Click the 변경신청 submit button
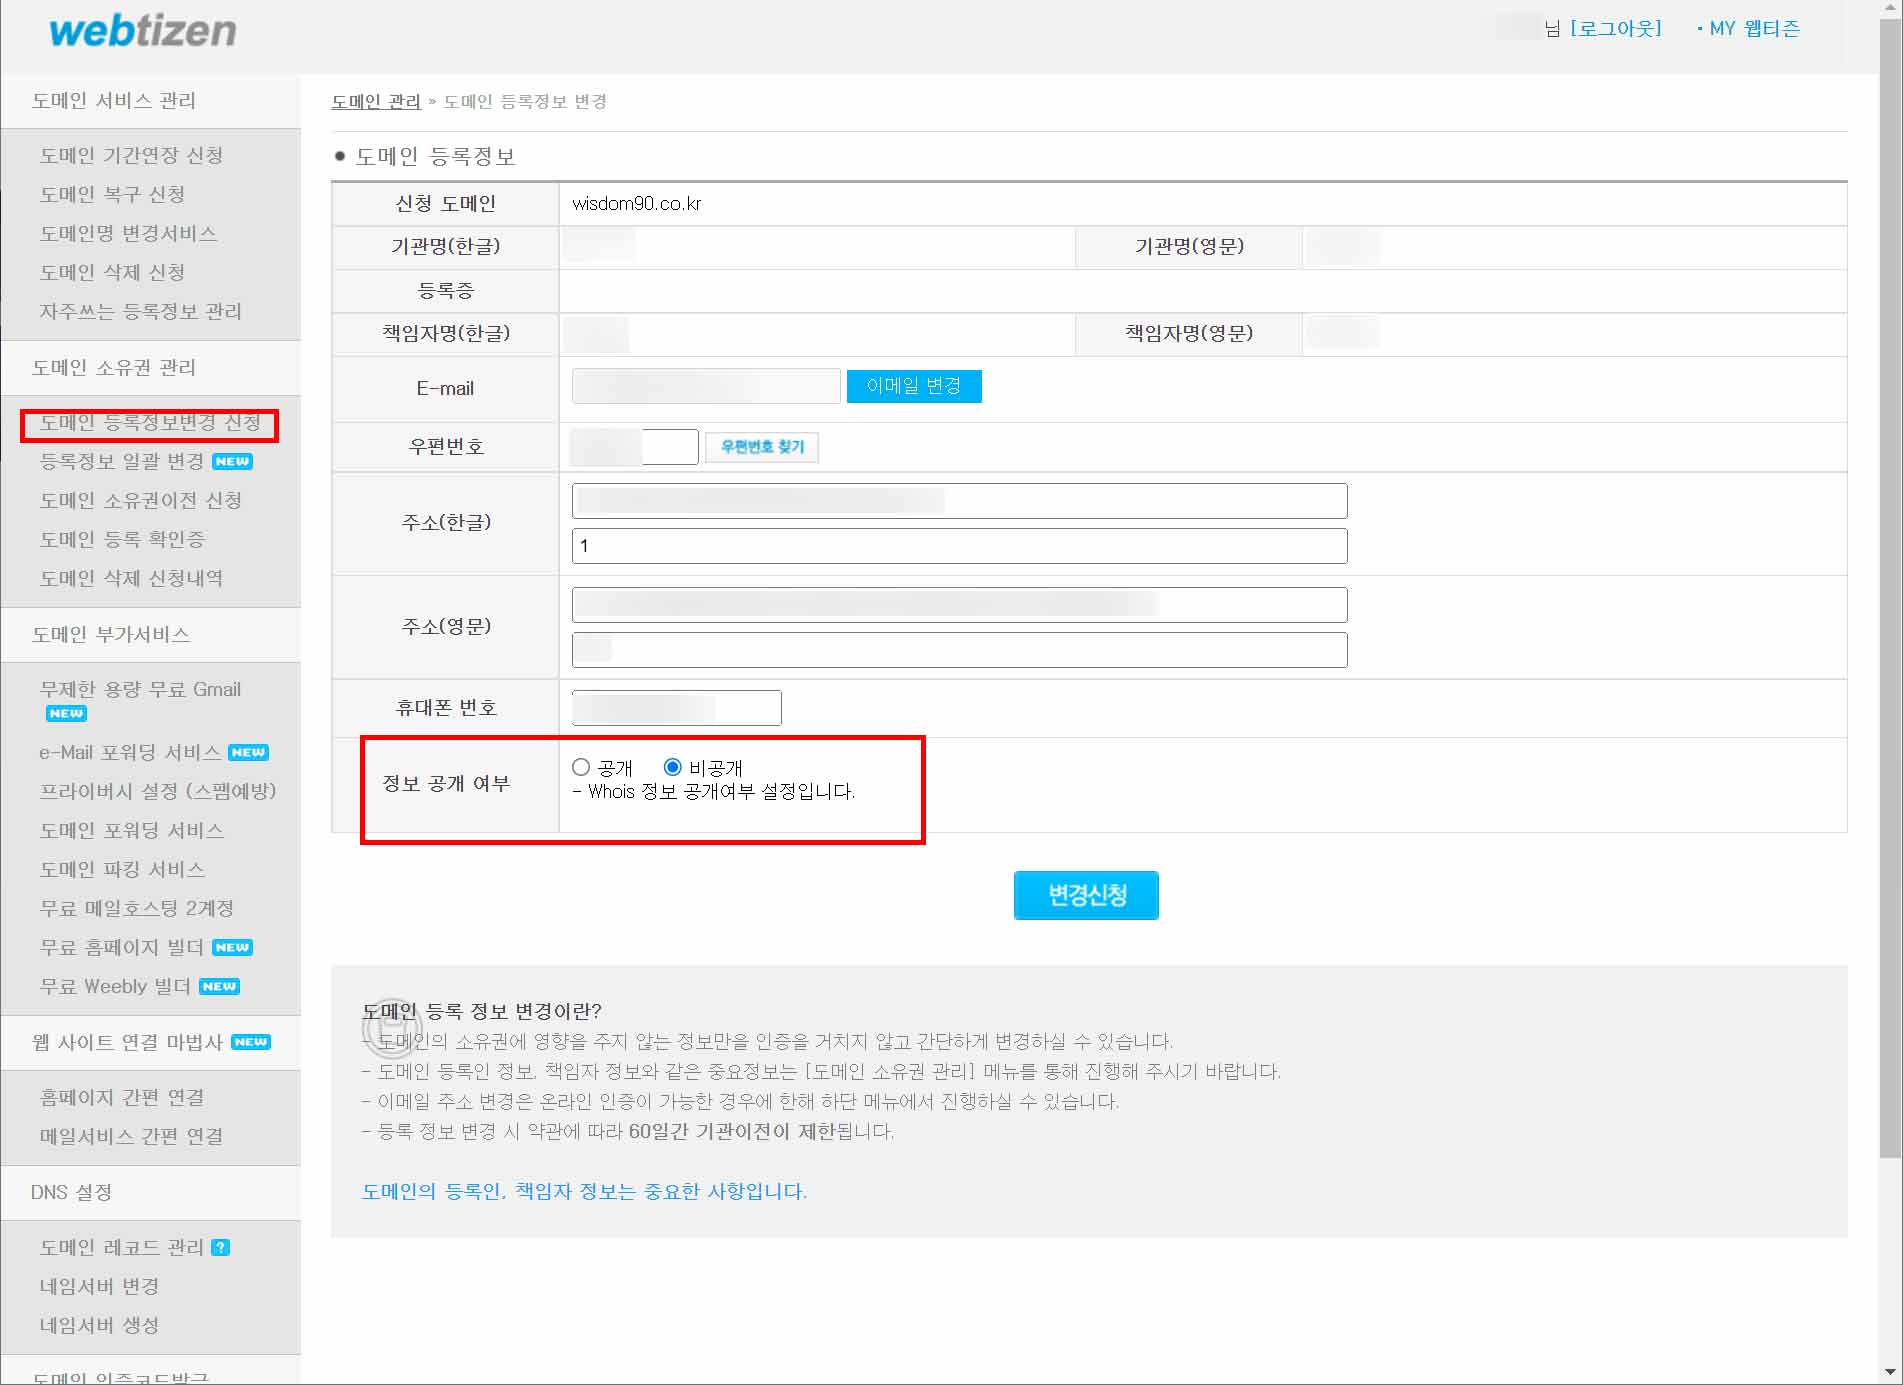1903x1385 pixels. (x=1085, y=895)
